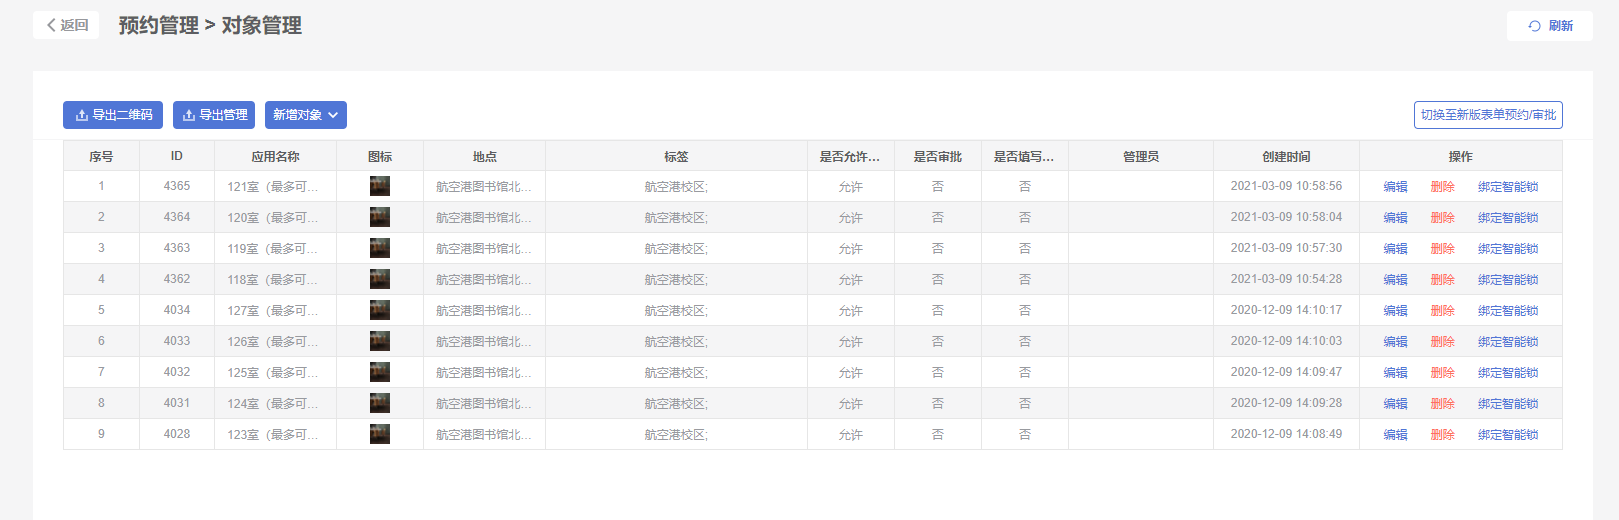
Task: Click 编辑 for the 125室 row
Action: pyautogui.click(x=1395, y=373)
